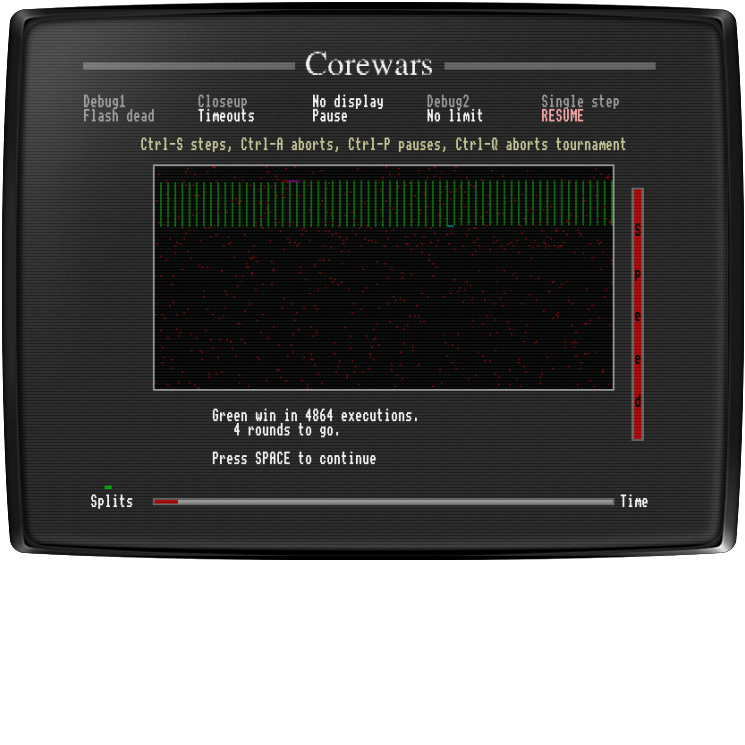
Task: Toggle the Timeouts option
Action: tap(226, 116)
